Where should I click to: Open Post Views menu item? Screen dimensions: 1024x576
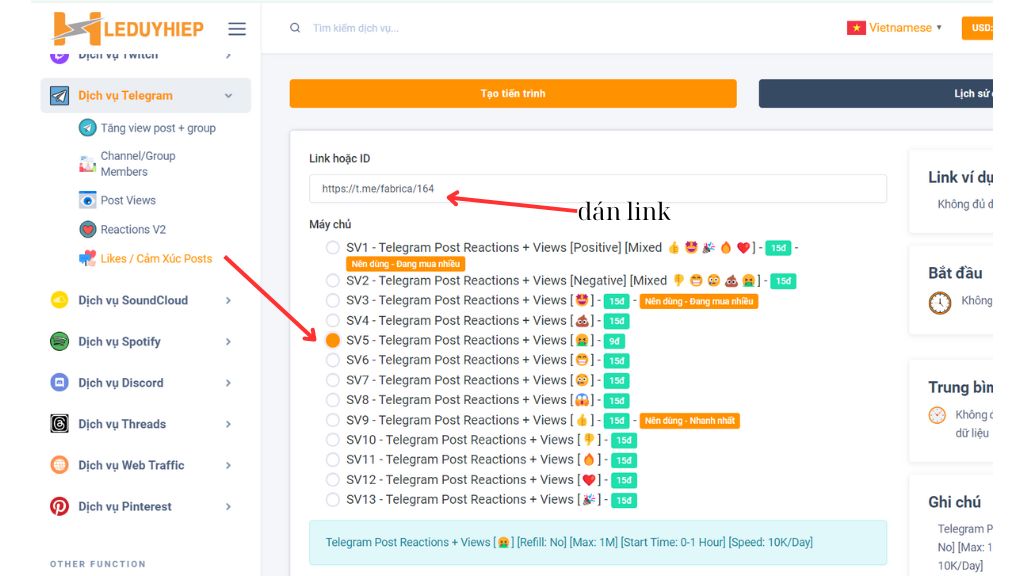128,200
